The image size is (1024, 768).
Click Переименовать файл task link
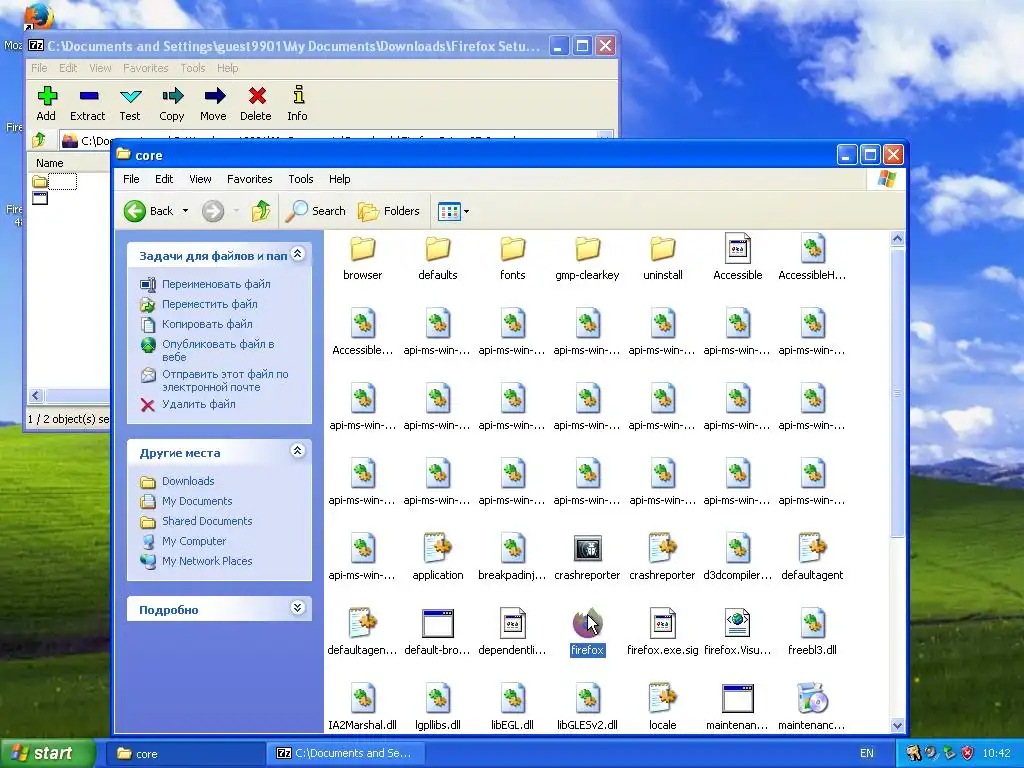216,284
